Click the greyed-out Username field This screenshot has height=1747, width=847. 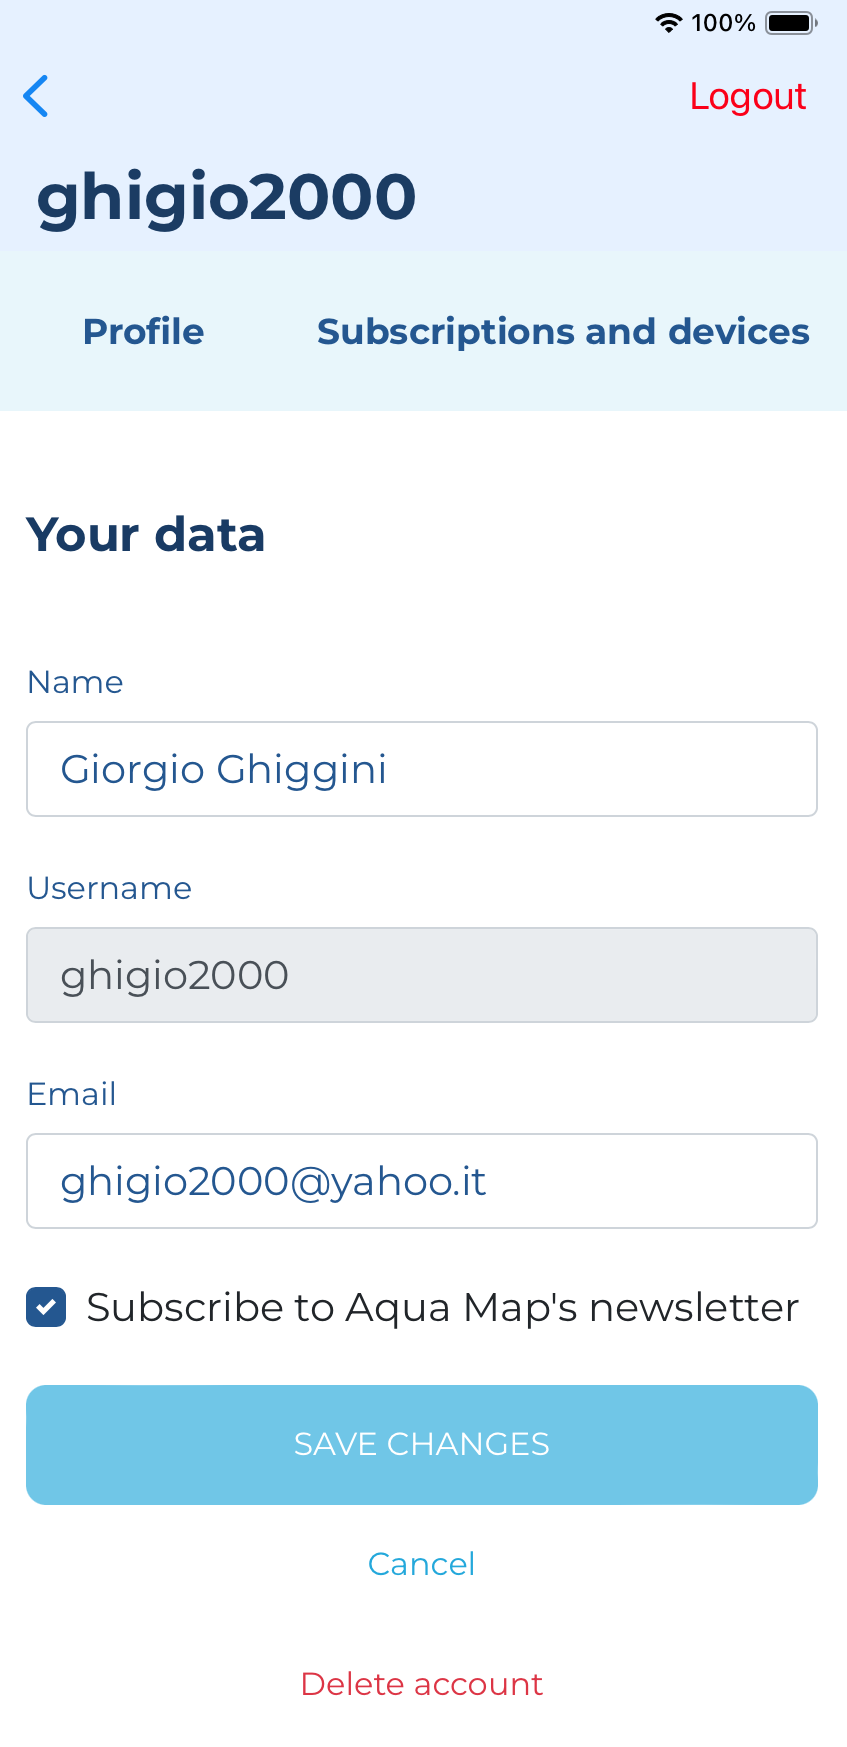pos(422,975)
